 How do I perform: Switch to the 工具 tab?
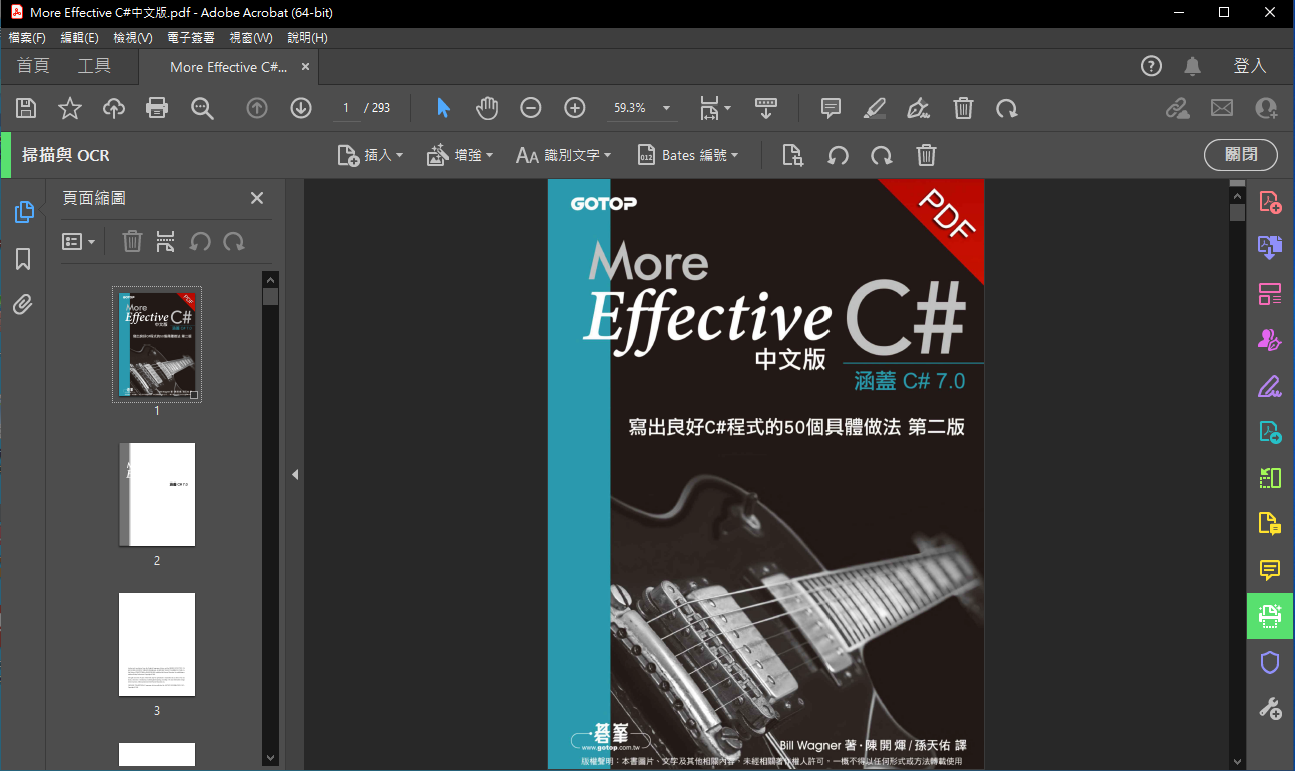(x=94, y=66)
